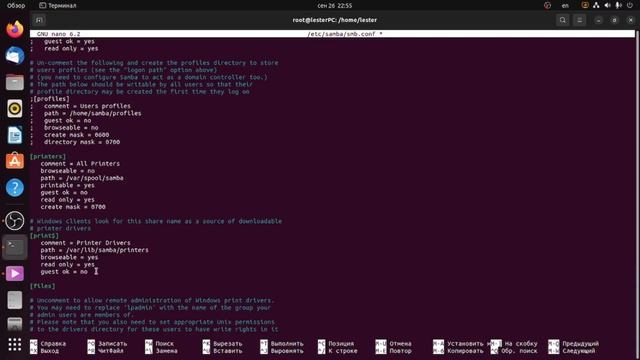This screenshot has height=360, width=640.
Task: Click the Выровнять shortcut label
Action: click(x=287, y=351)
